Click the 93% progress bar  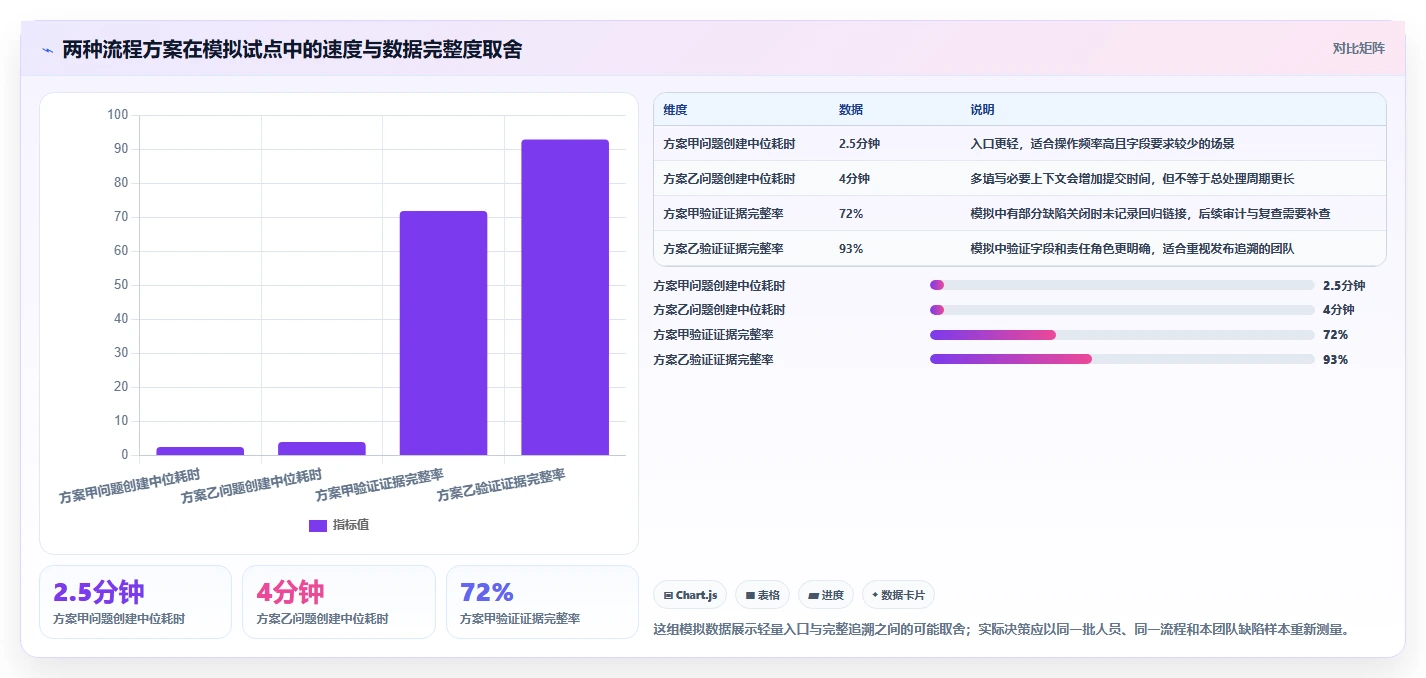point(1122,359)
